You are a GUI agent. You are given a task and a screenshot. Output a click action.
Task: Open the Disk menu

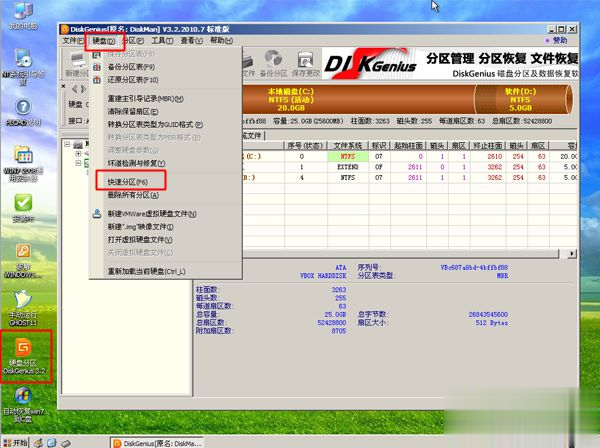[x=104, y=41]
